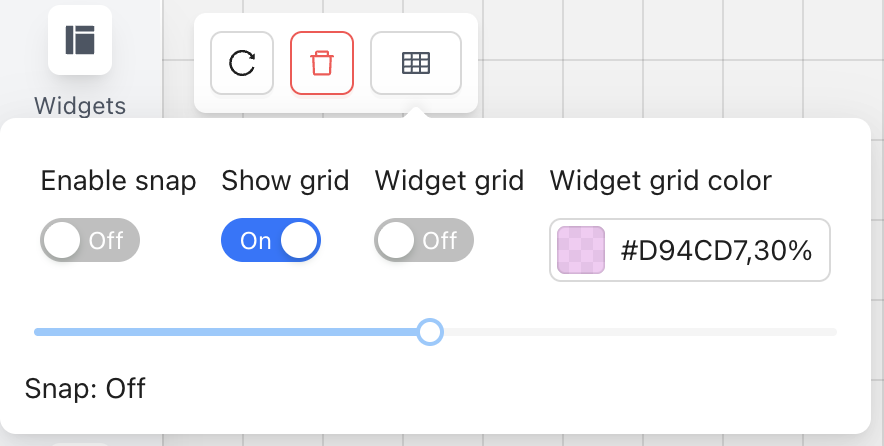
Task: Turn on the Enable snap switch
Action: (90, 241)
